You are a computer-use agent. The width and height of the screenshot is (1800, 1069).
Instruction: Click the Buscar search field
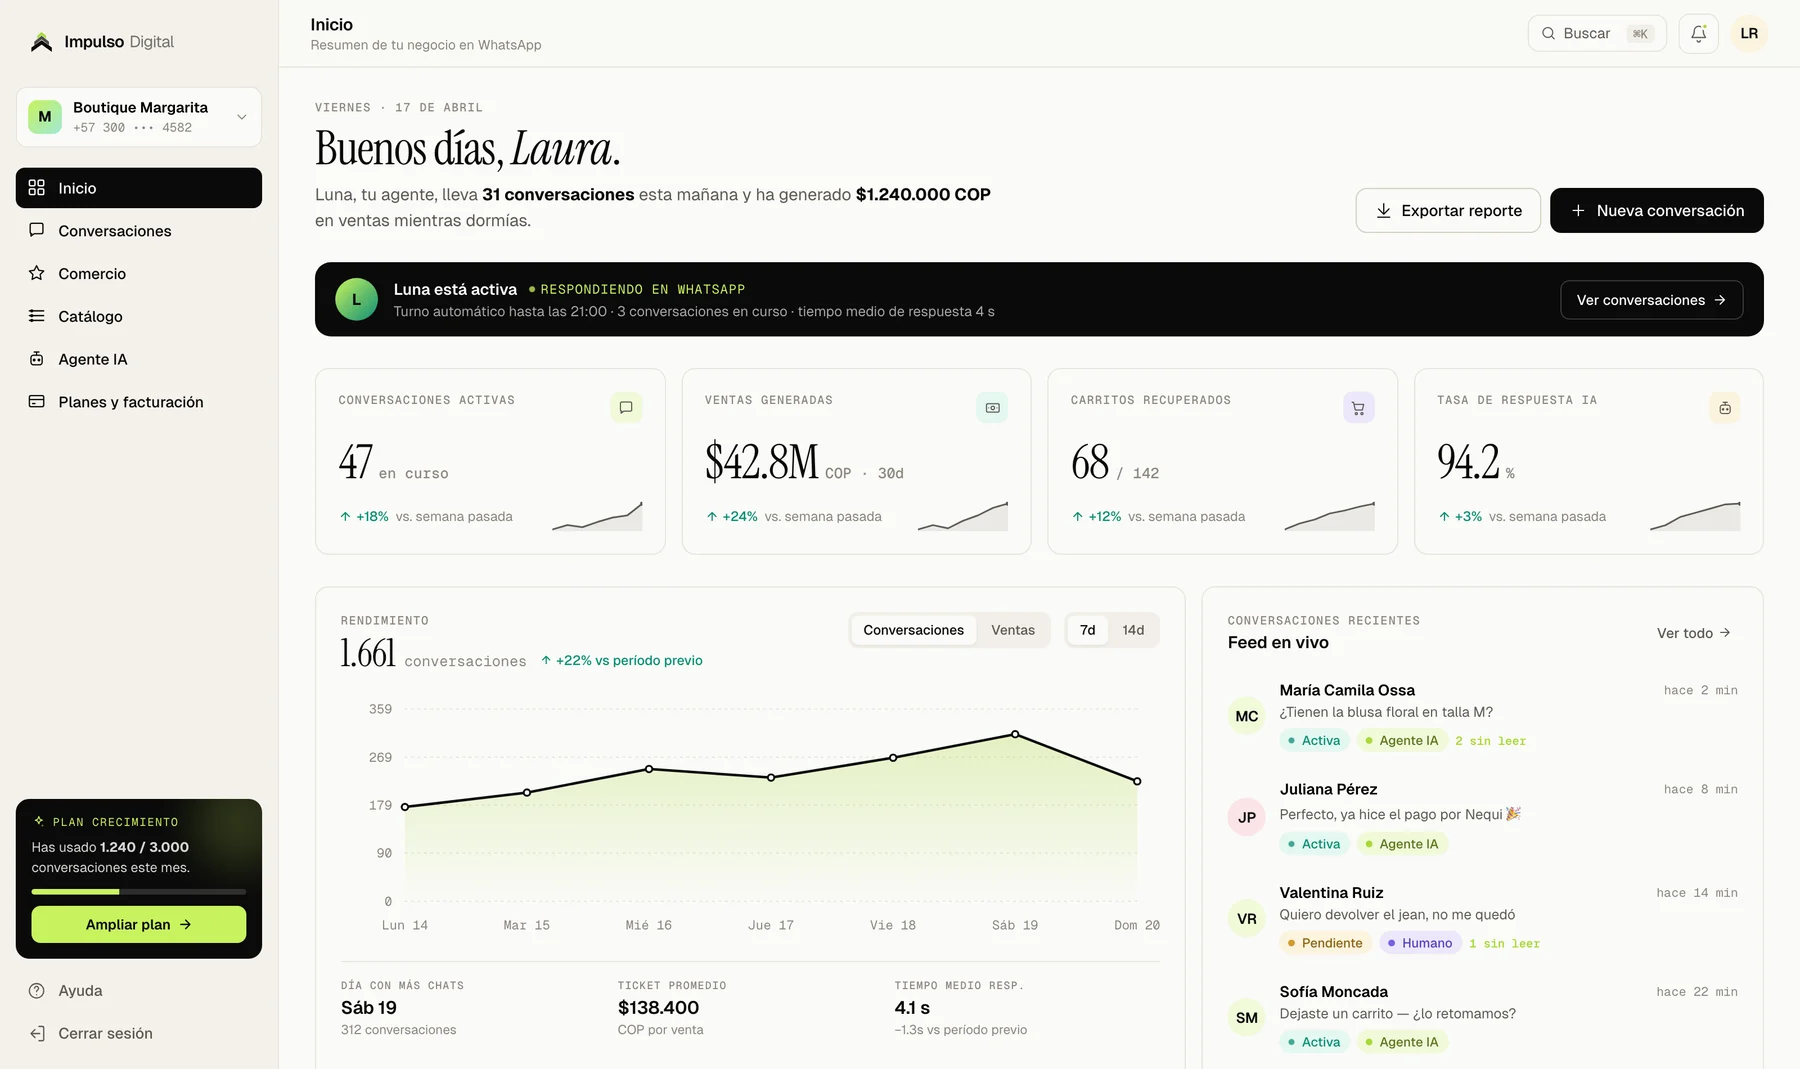click(x=1597, y=34)
